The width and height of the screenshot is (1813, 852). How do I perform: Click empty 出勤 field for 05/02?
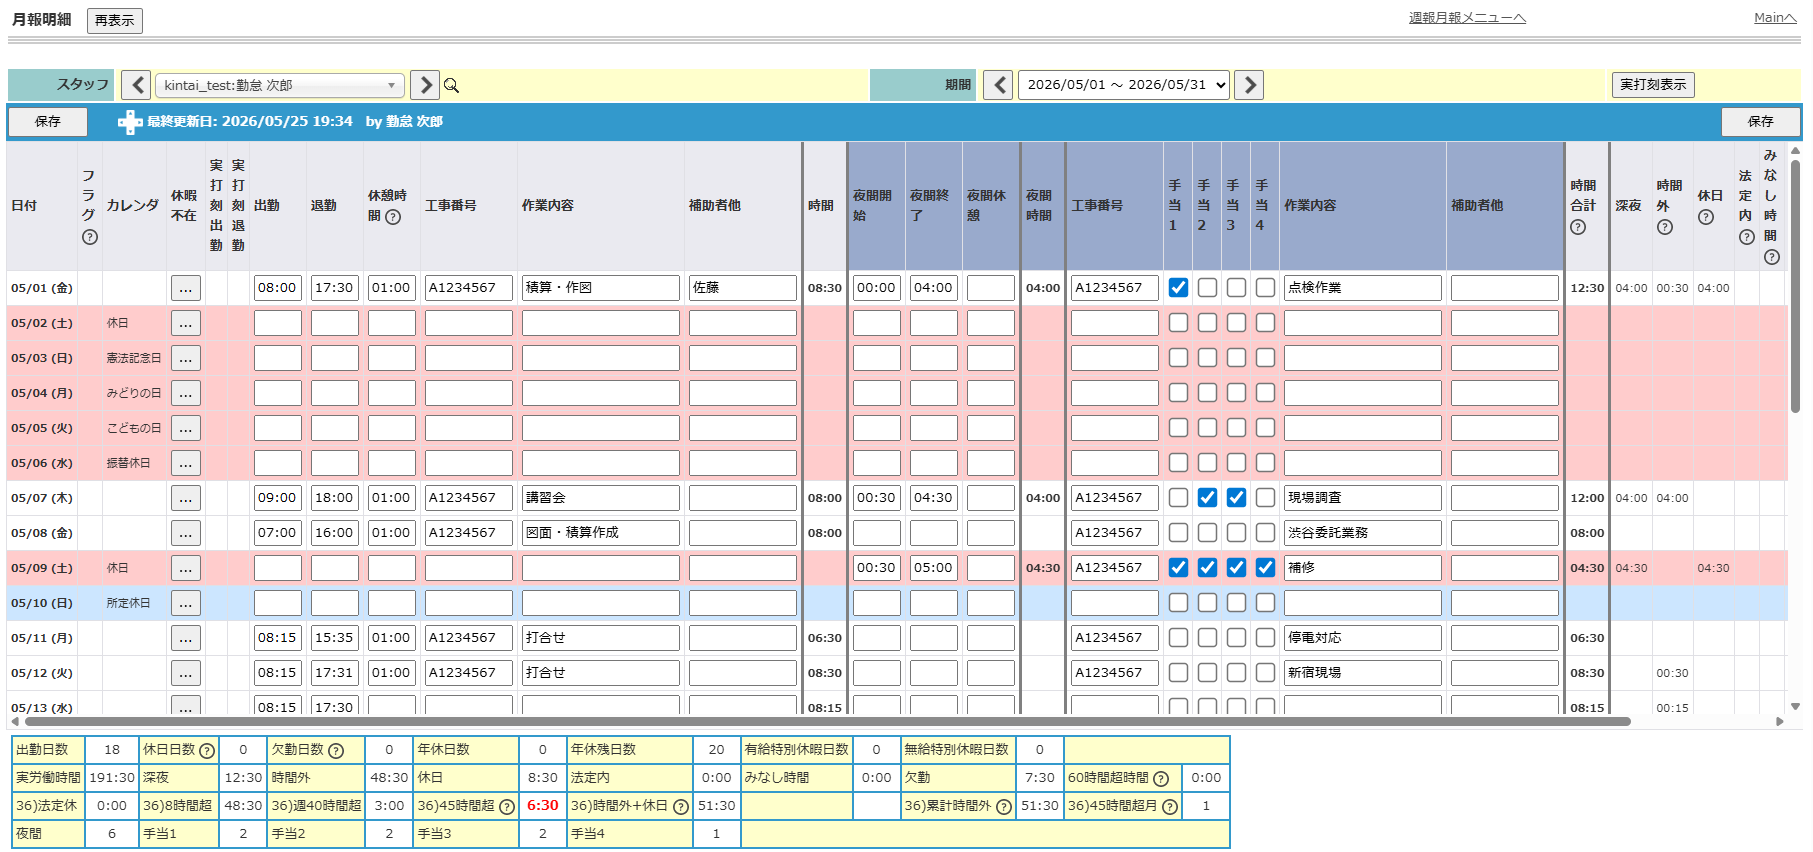[x=278, y=323]
